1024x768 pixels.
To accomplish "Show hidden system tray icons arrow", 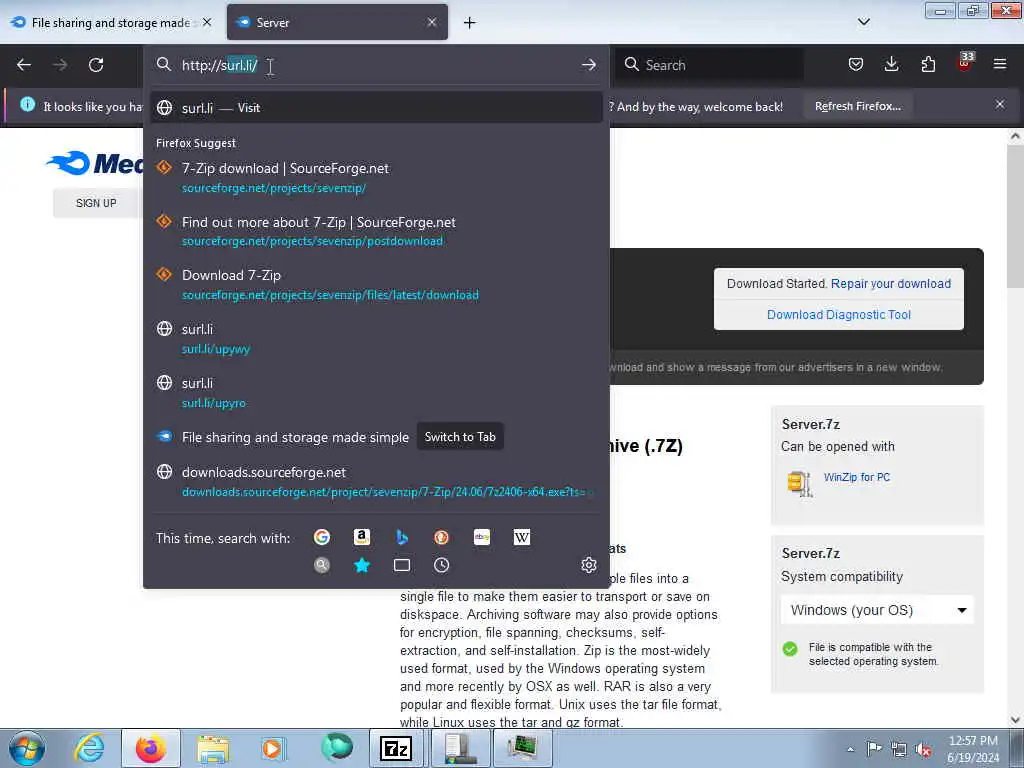I will click(850, 749).
